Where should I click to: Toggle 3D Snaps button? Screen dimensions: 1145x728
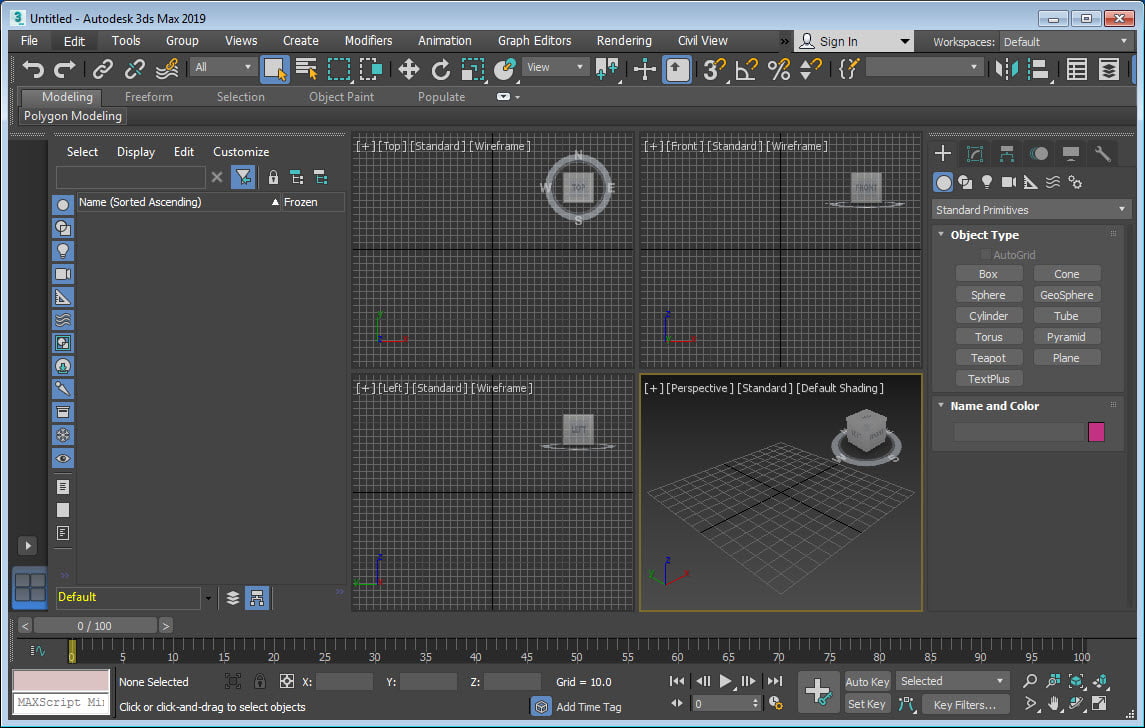pyautogui.click(x=714, y=69)
